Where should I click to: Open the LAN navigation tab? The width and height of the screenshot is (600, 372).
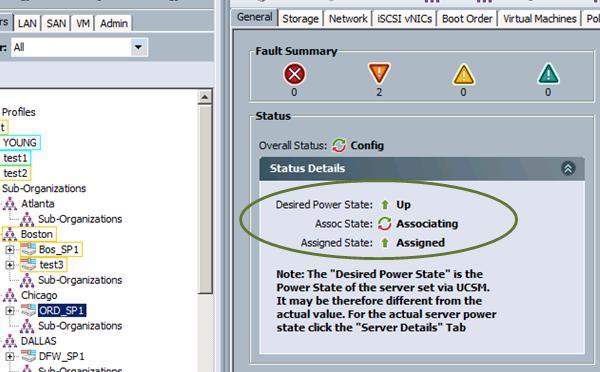click(x=27, y=23)
